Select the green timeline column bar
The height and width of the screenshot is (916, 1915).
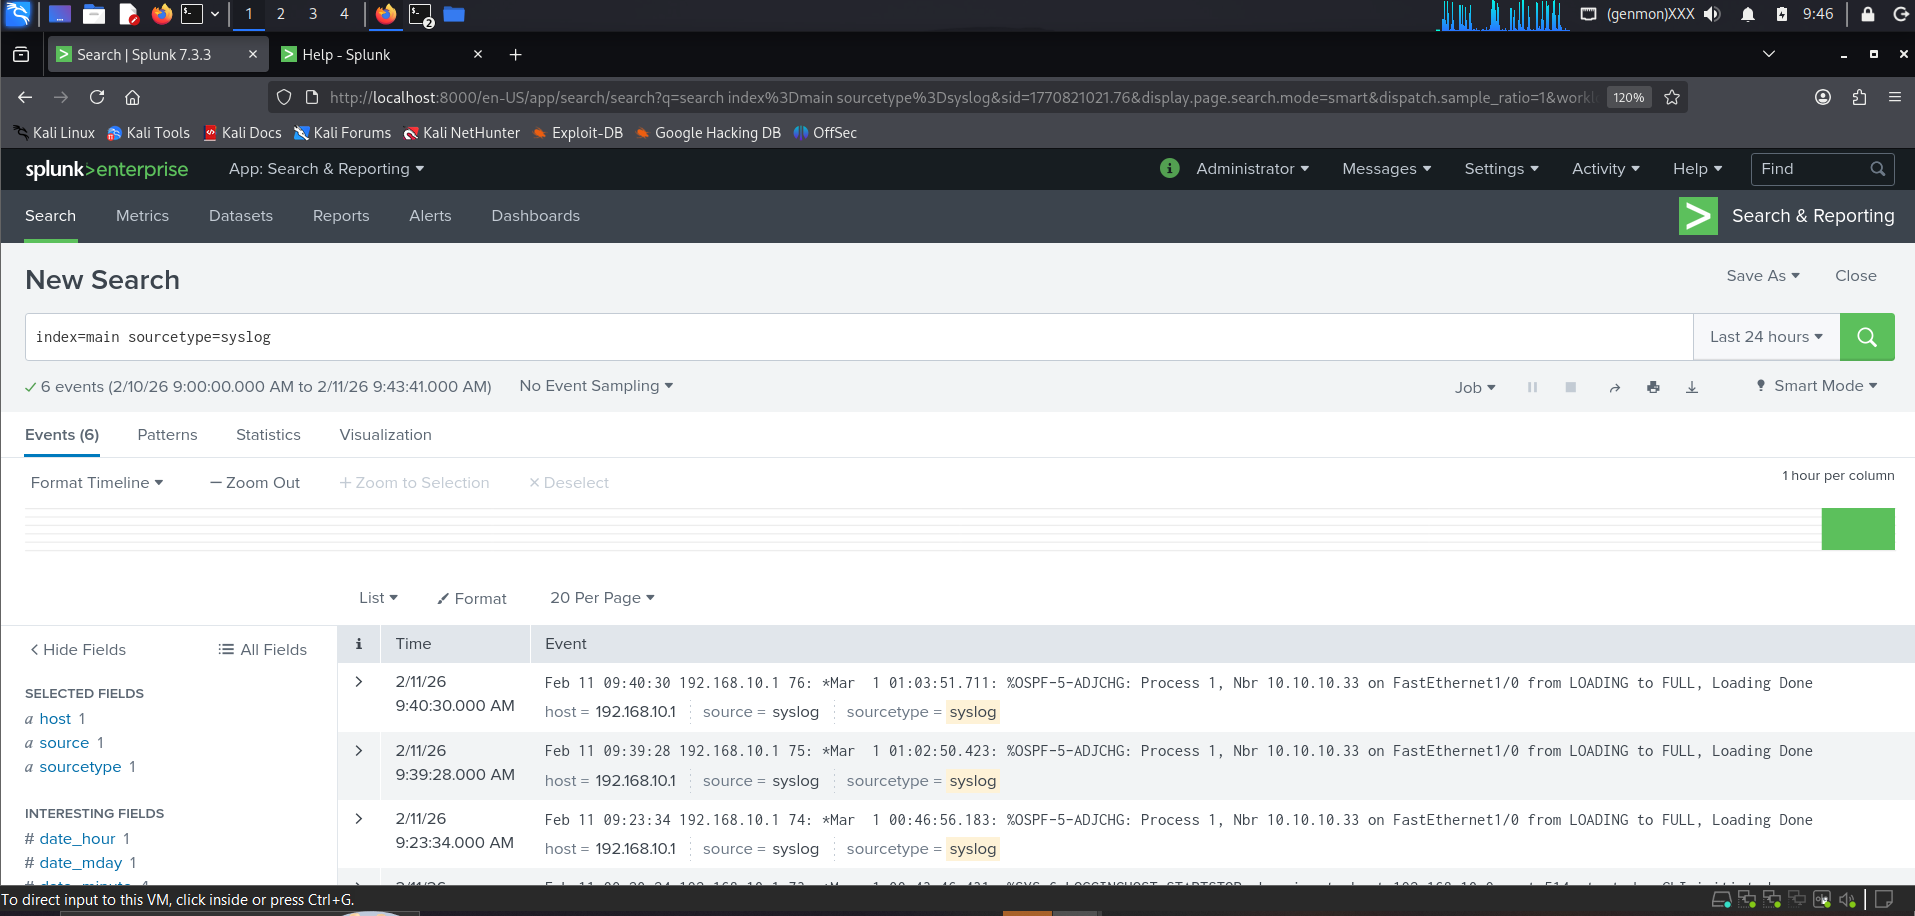click(x=1858, y=528)
